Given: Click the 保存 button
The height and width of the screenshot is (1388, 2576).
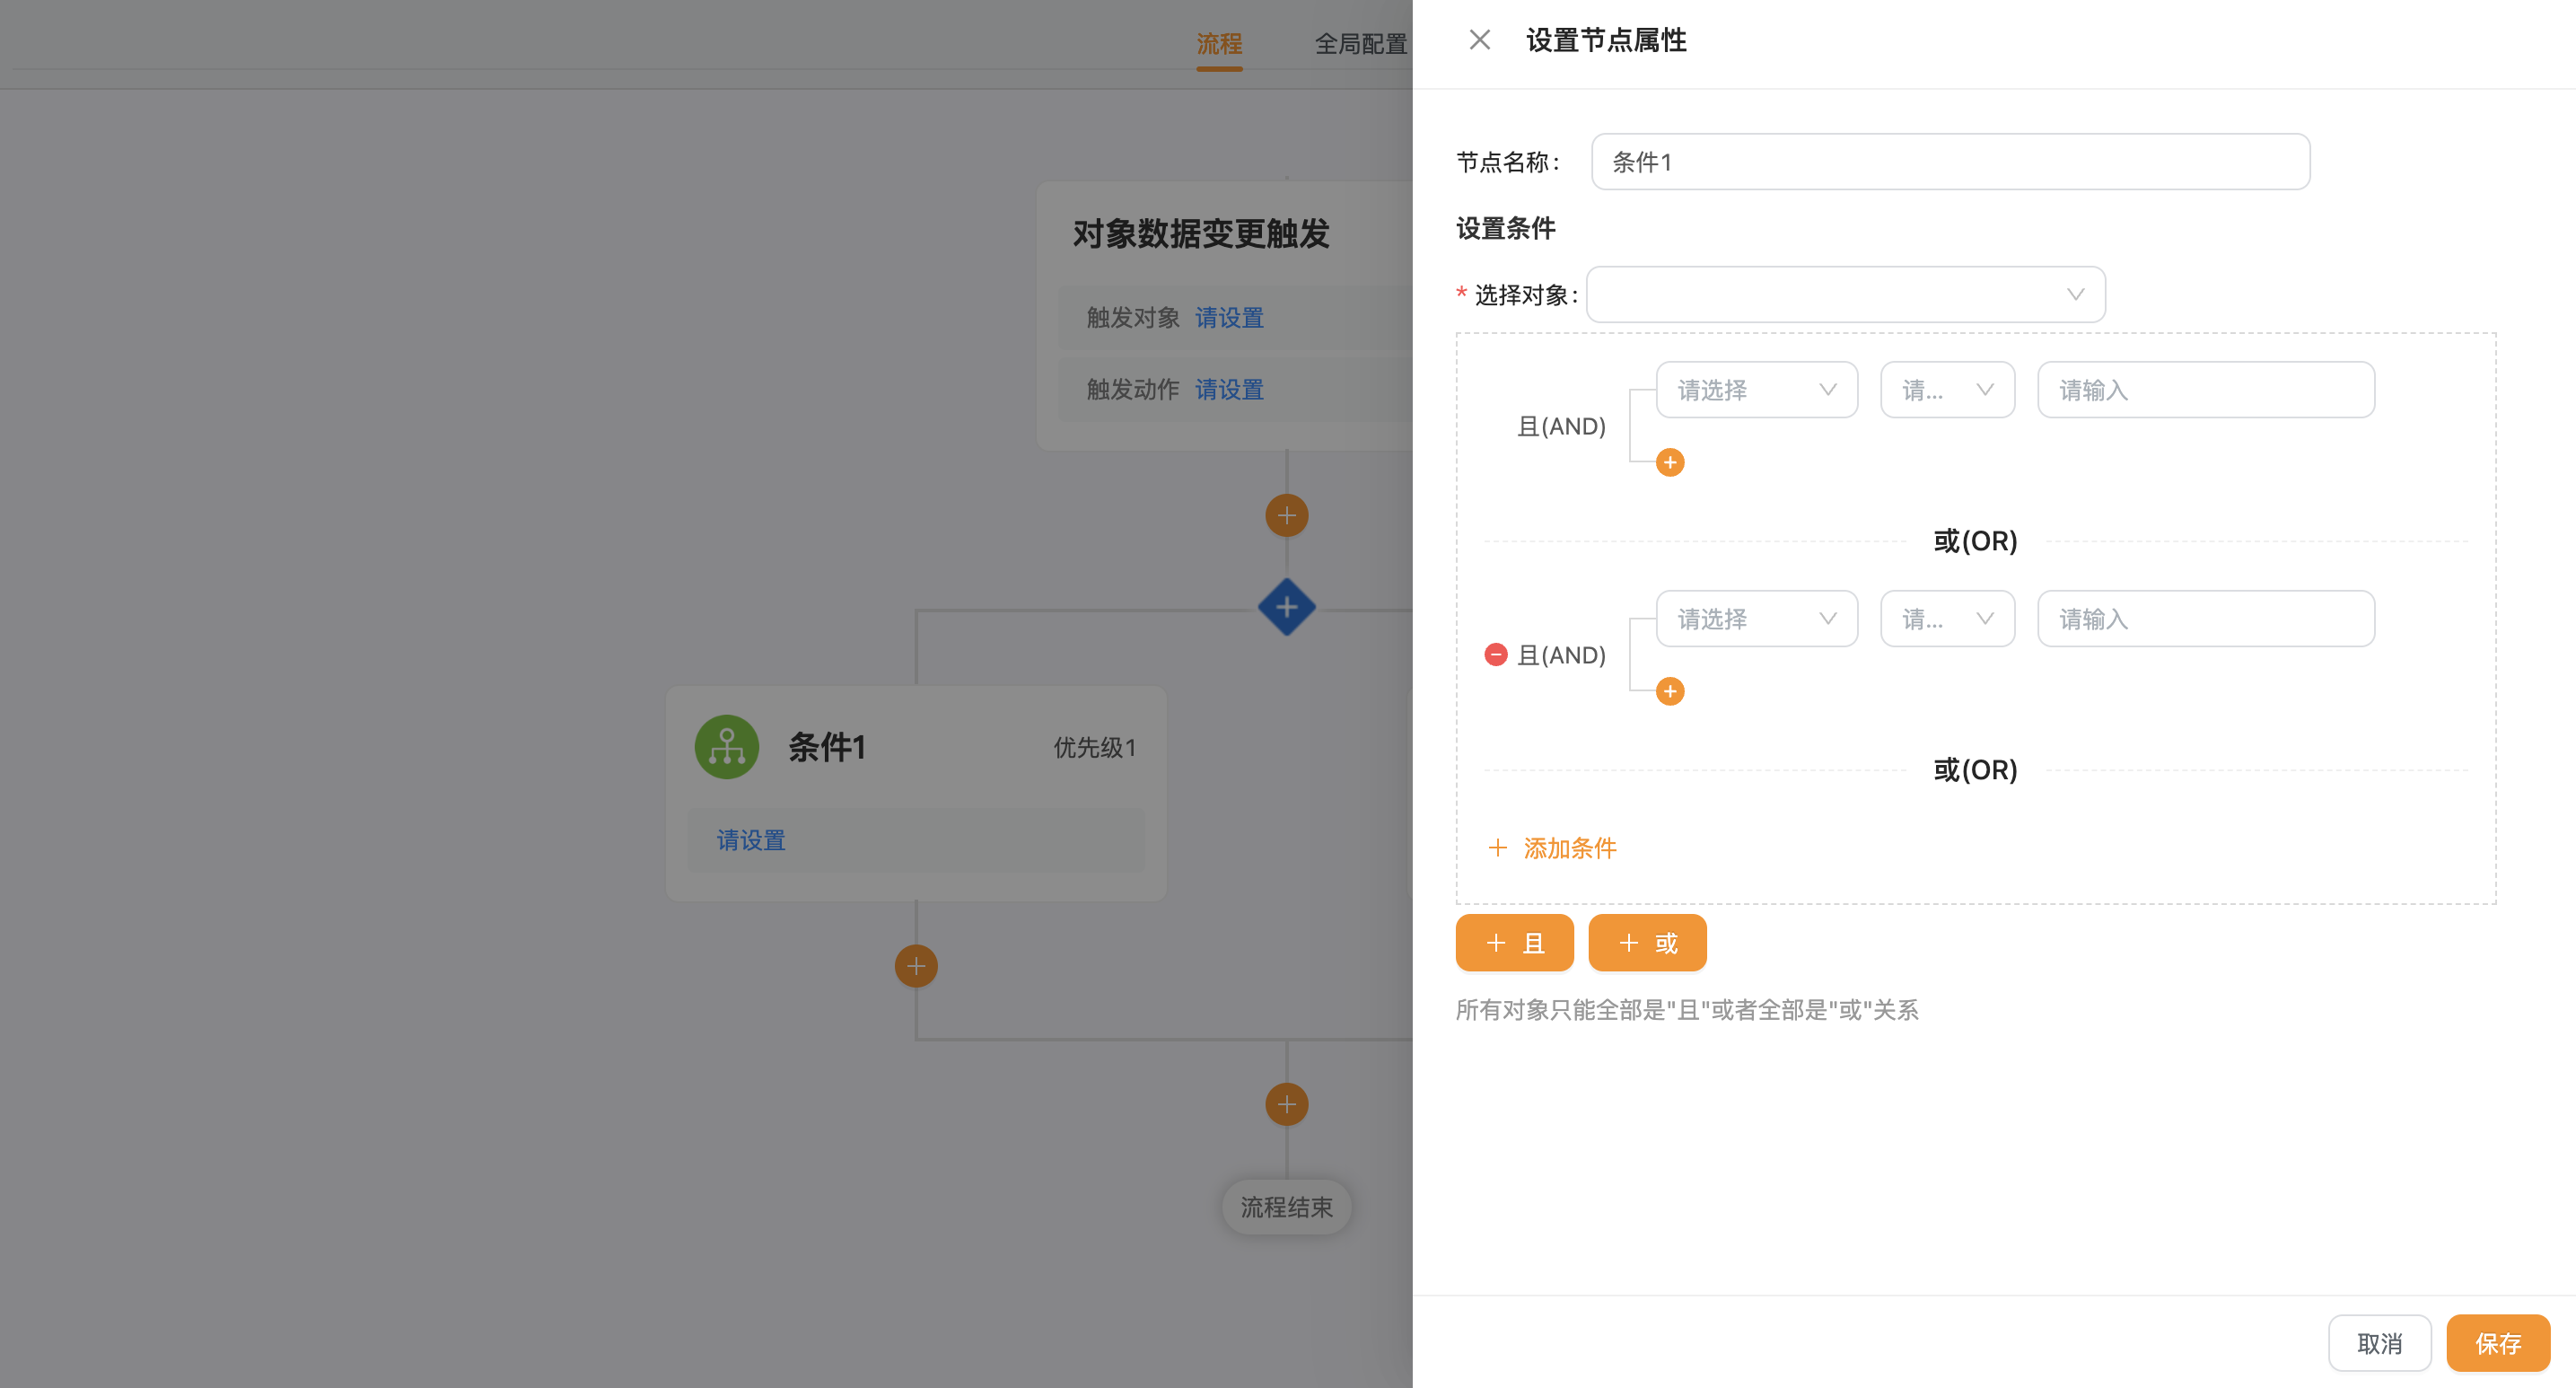Looking at the screenshot, I should point(2498,1343).
